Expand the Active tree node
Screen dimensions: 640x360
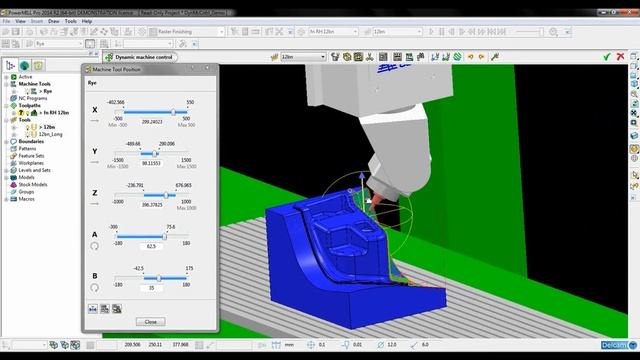[x=6, y=77]
